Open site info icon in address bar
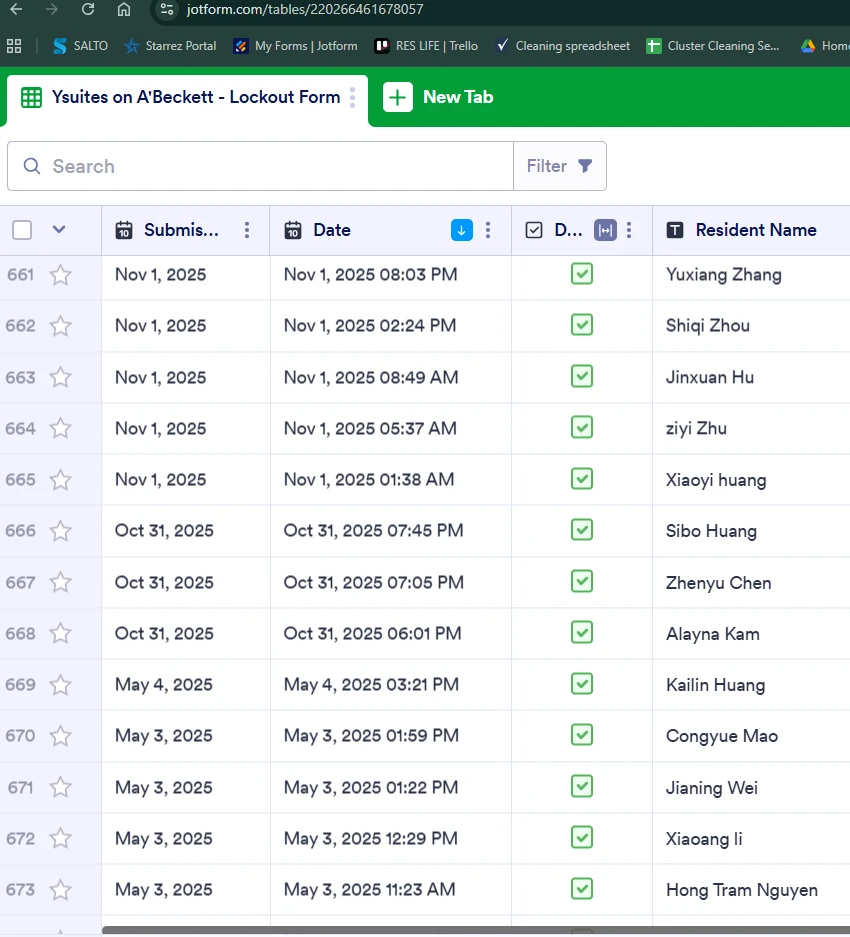 coord(167,10)
